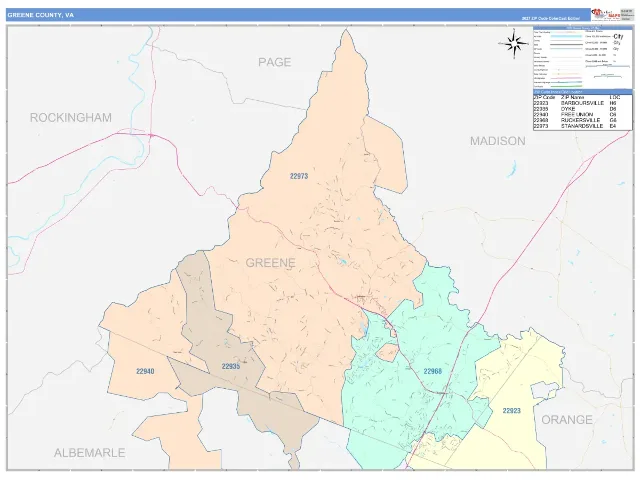Click the large City label in the legend
This screenshot has width=640, height=480.
point(618,36)
